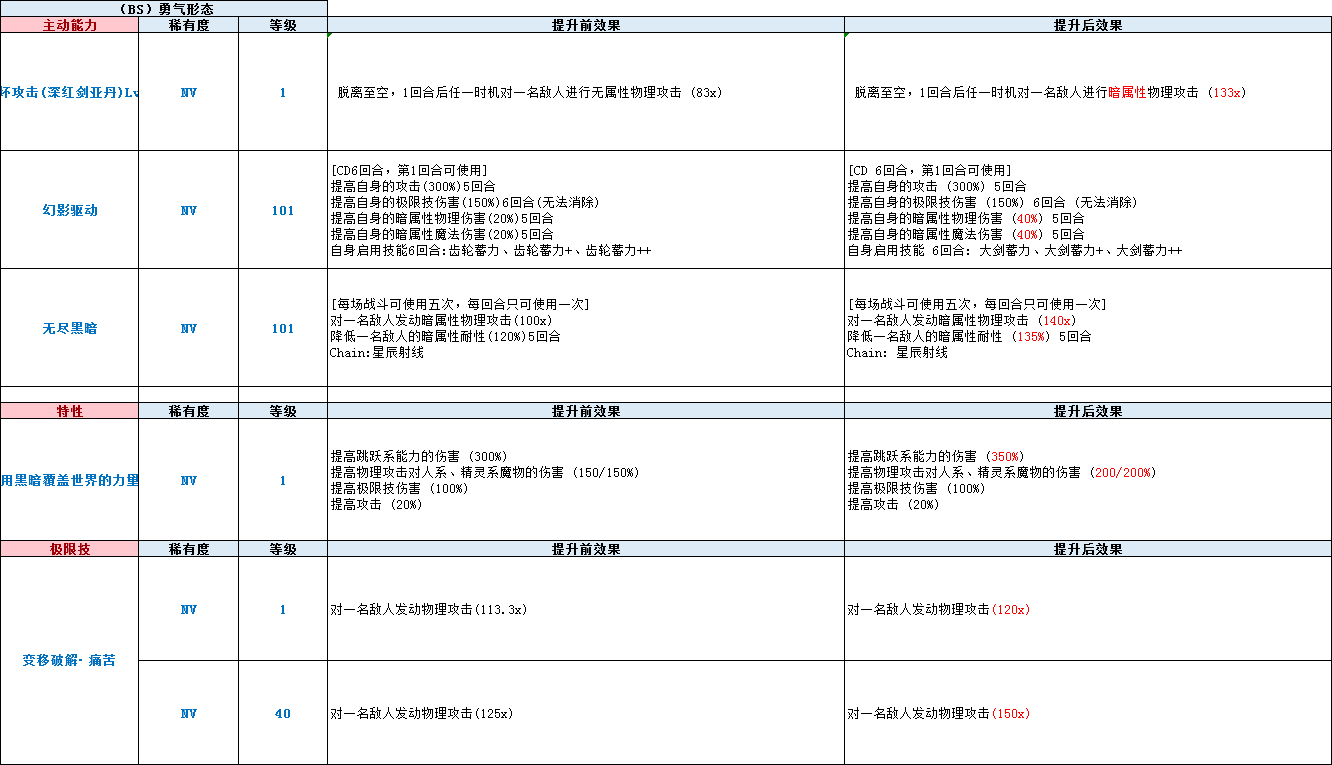The width and height of the screenshot is (1332, 765).
Task: Click the 主动能力 header cell
Action: point(69,25)
